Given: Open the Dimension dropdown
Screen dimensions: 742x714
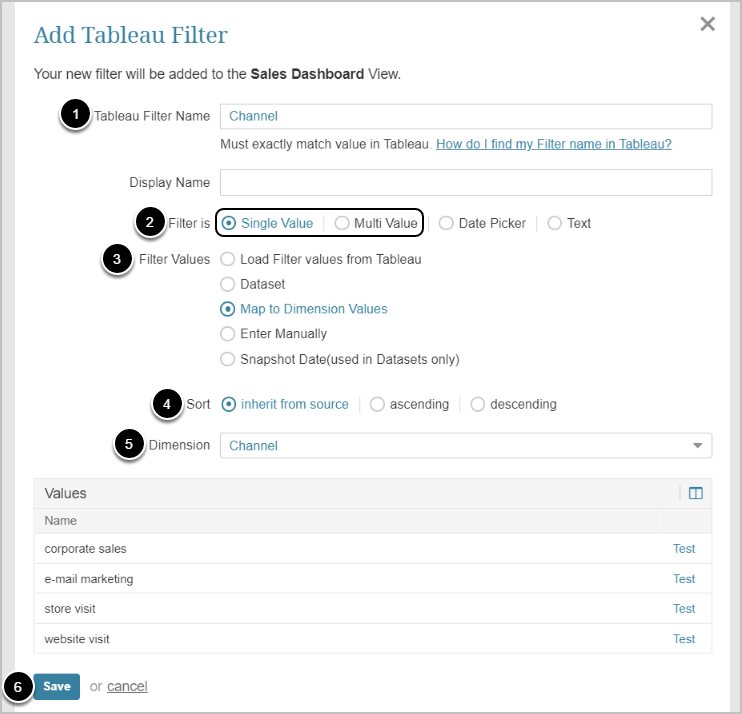Looking at the screenshot, I should click(x=466, y=445).
